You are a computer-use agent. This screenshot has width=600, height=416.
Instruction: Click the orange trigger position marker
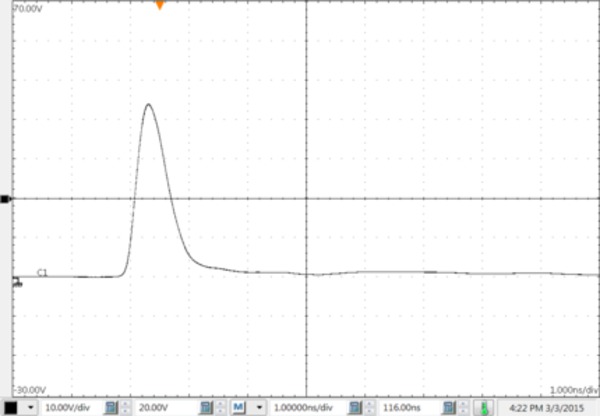(160, 5)
